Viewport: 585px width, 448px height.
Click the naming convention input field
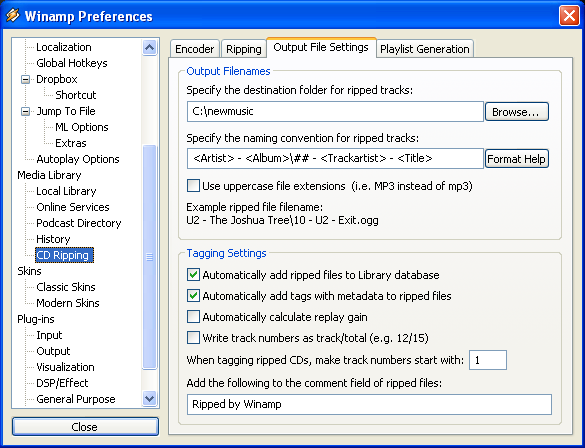pos(335,159)
